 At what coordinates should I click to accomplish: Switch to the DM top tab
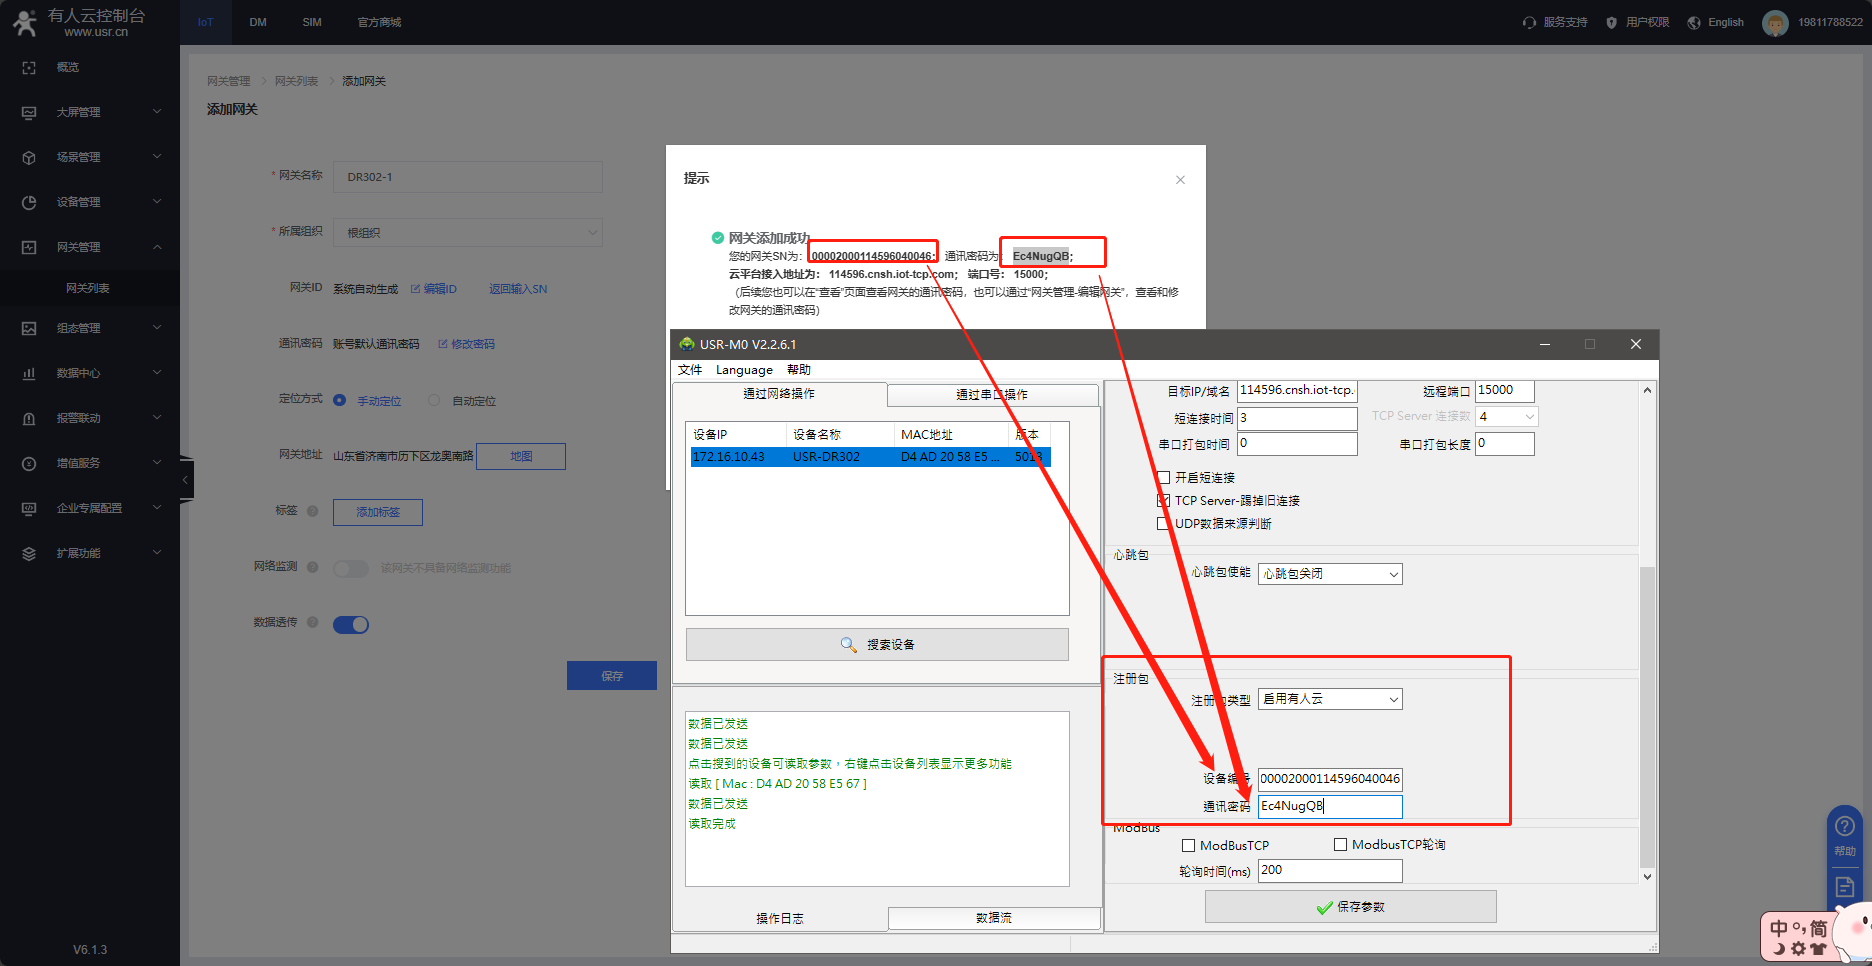[x=258, y=22]
